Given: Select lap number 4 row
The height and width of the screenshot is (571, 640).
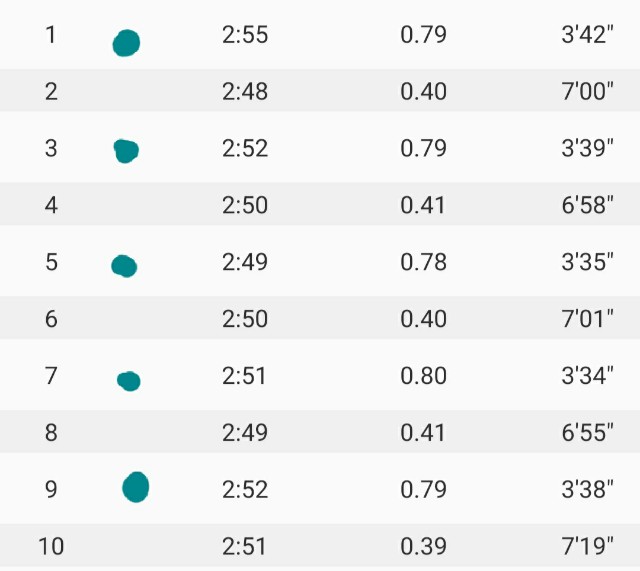Looking at the screenshot, I should coord(320,204).
